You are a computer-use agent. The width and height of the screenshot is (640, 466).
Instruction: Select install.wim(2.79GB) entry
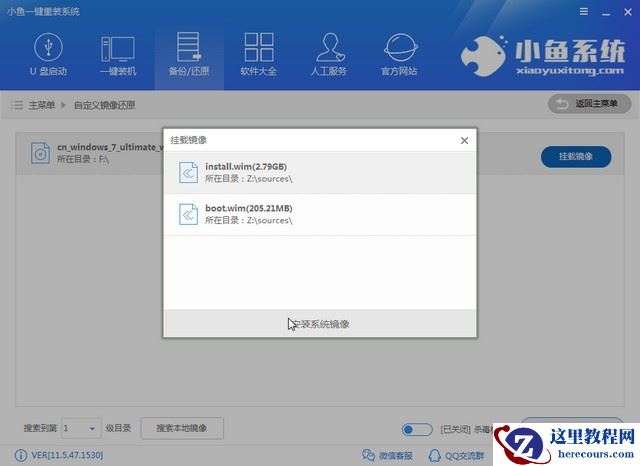point(320,173)
